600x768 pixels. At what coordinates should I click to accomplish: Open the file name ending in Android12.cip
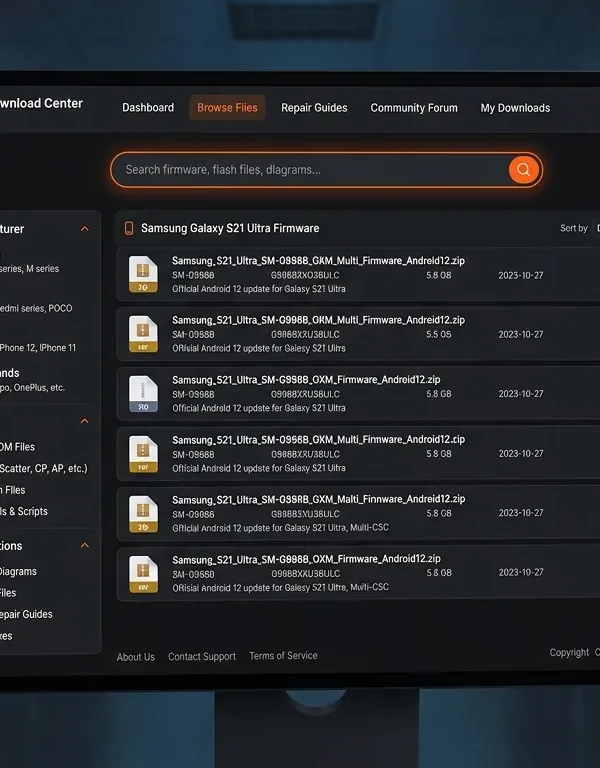pos(318,439)
